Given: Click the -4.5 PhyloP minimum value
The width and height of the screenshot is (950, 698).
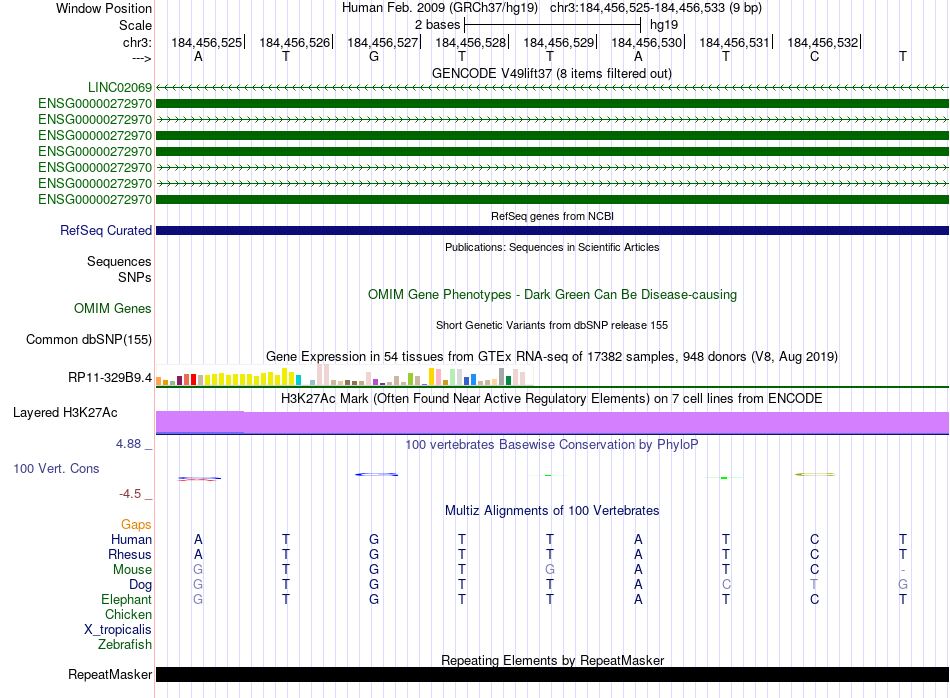Looking at the screenshot, I should click(x=130, y=494).
